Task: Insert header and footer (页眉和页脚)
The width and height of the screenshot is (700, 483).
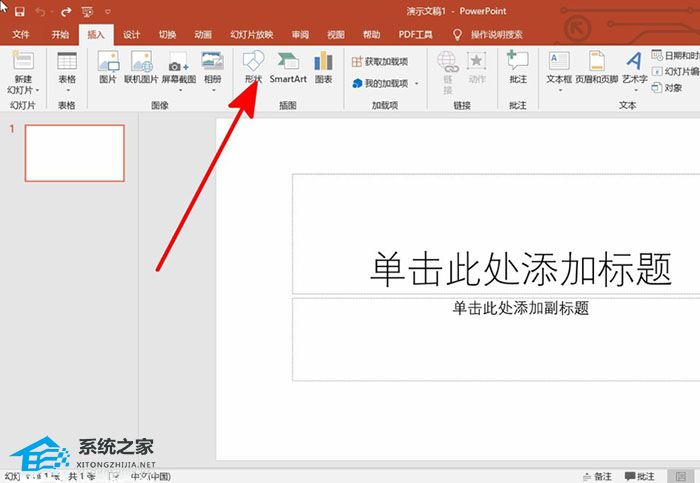Action: point(596,67)
